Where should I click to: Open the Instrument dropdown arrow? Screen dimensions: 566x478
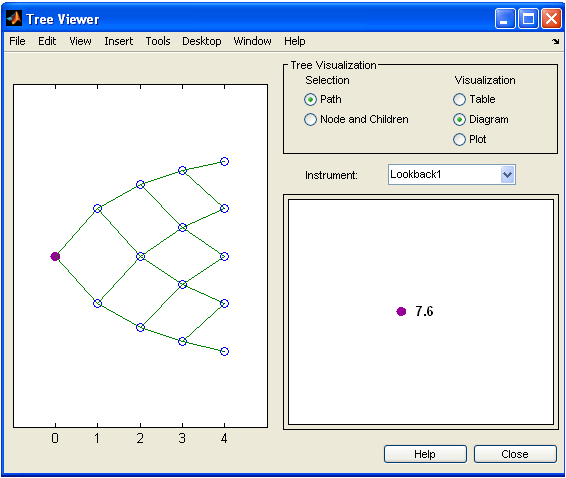(x=508, y=175)
